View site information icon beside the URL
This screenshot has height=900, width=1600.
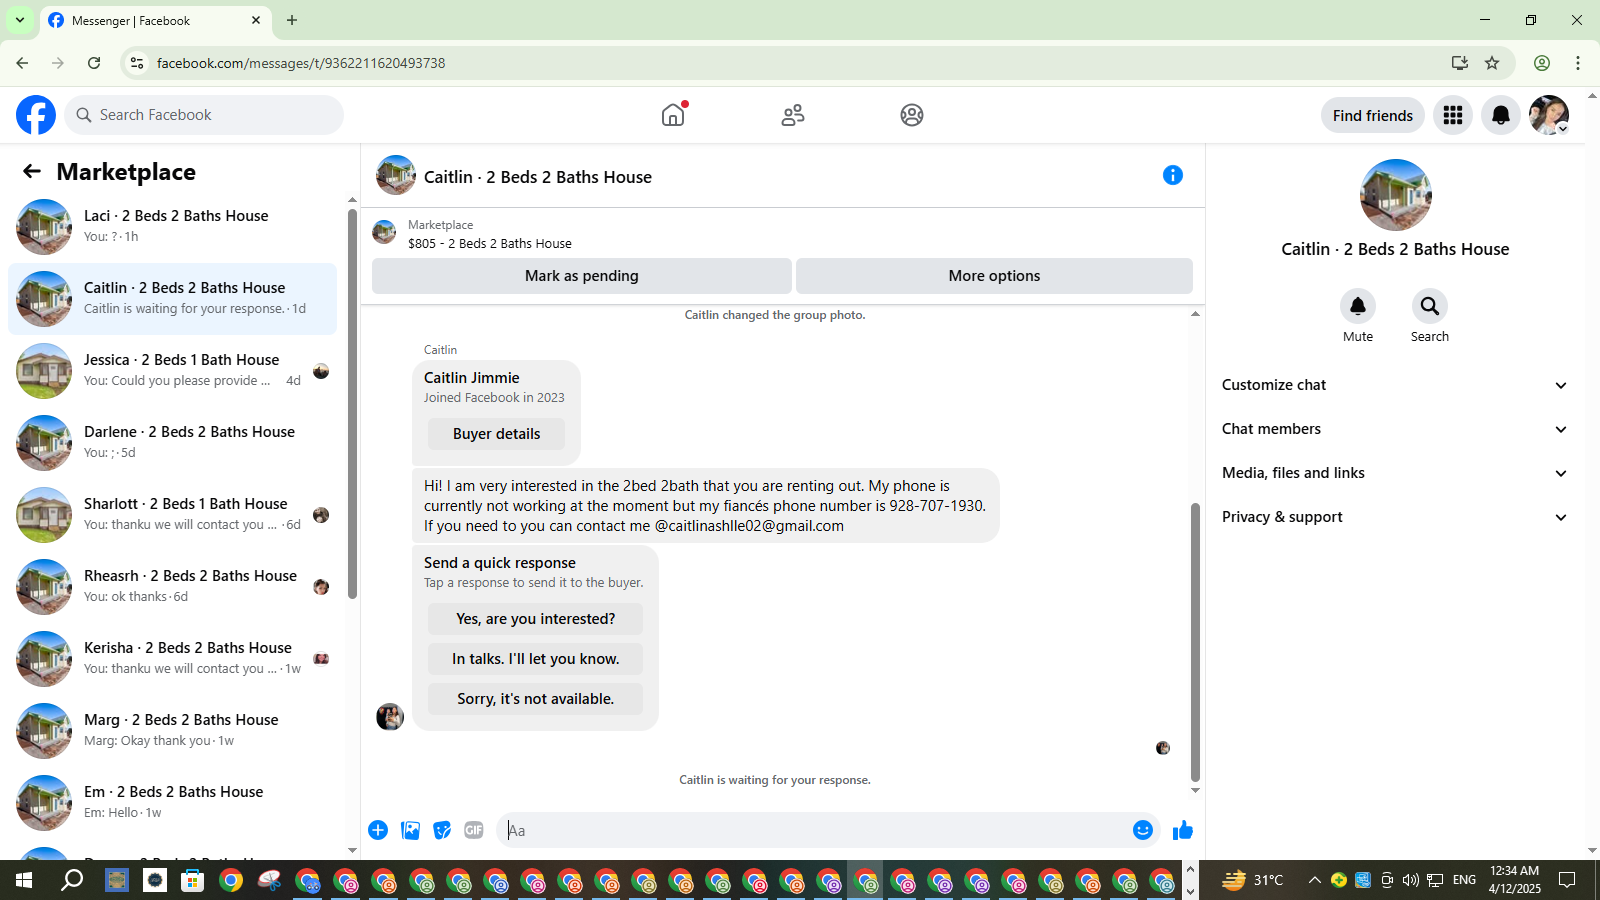[137, 63]
